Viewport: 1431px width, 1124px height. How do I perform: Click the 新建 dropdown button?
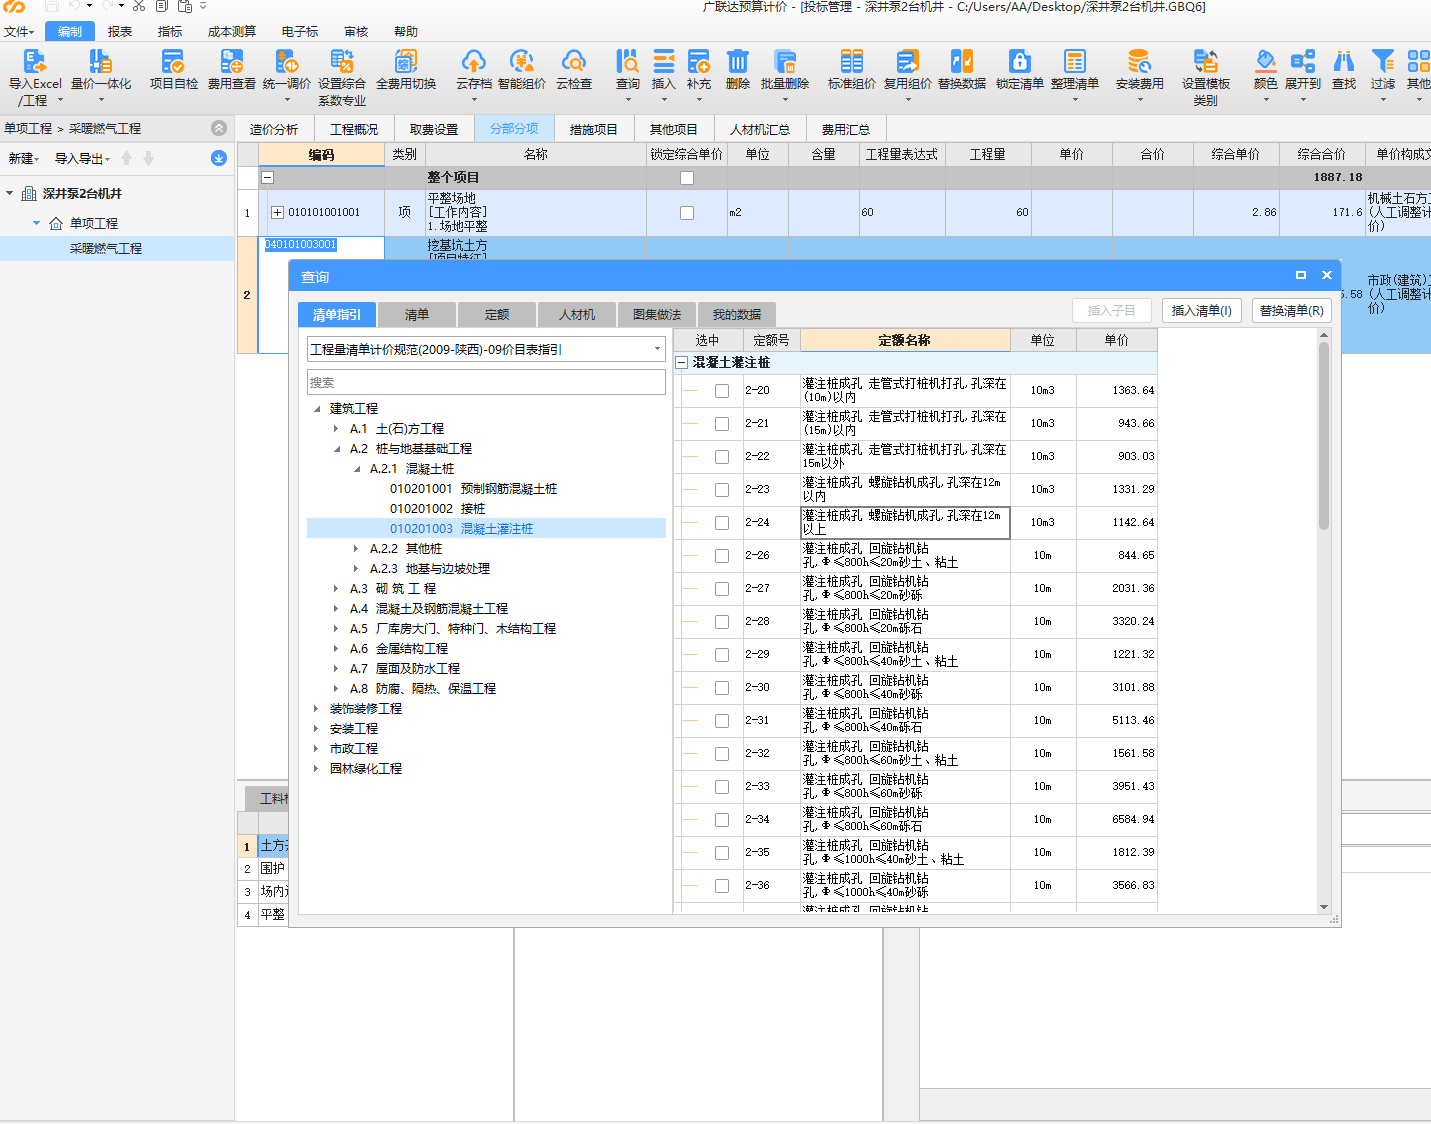coord(24,158)
